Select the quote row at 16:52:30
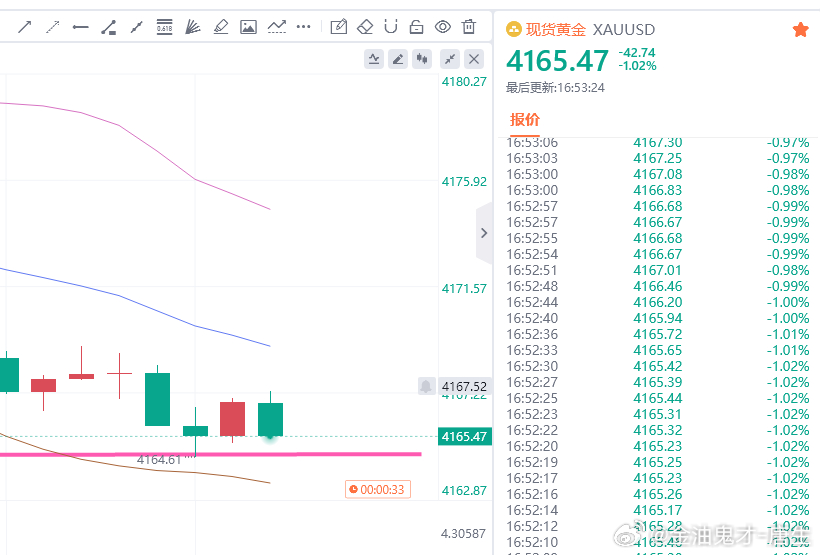 pyautogui.click(x=658, y=366)
